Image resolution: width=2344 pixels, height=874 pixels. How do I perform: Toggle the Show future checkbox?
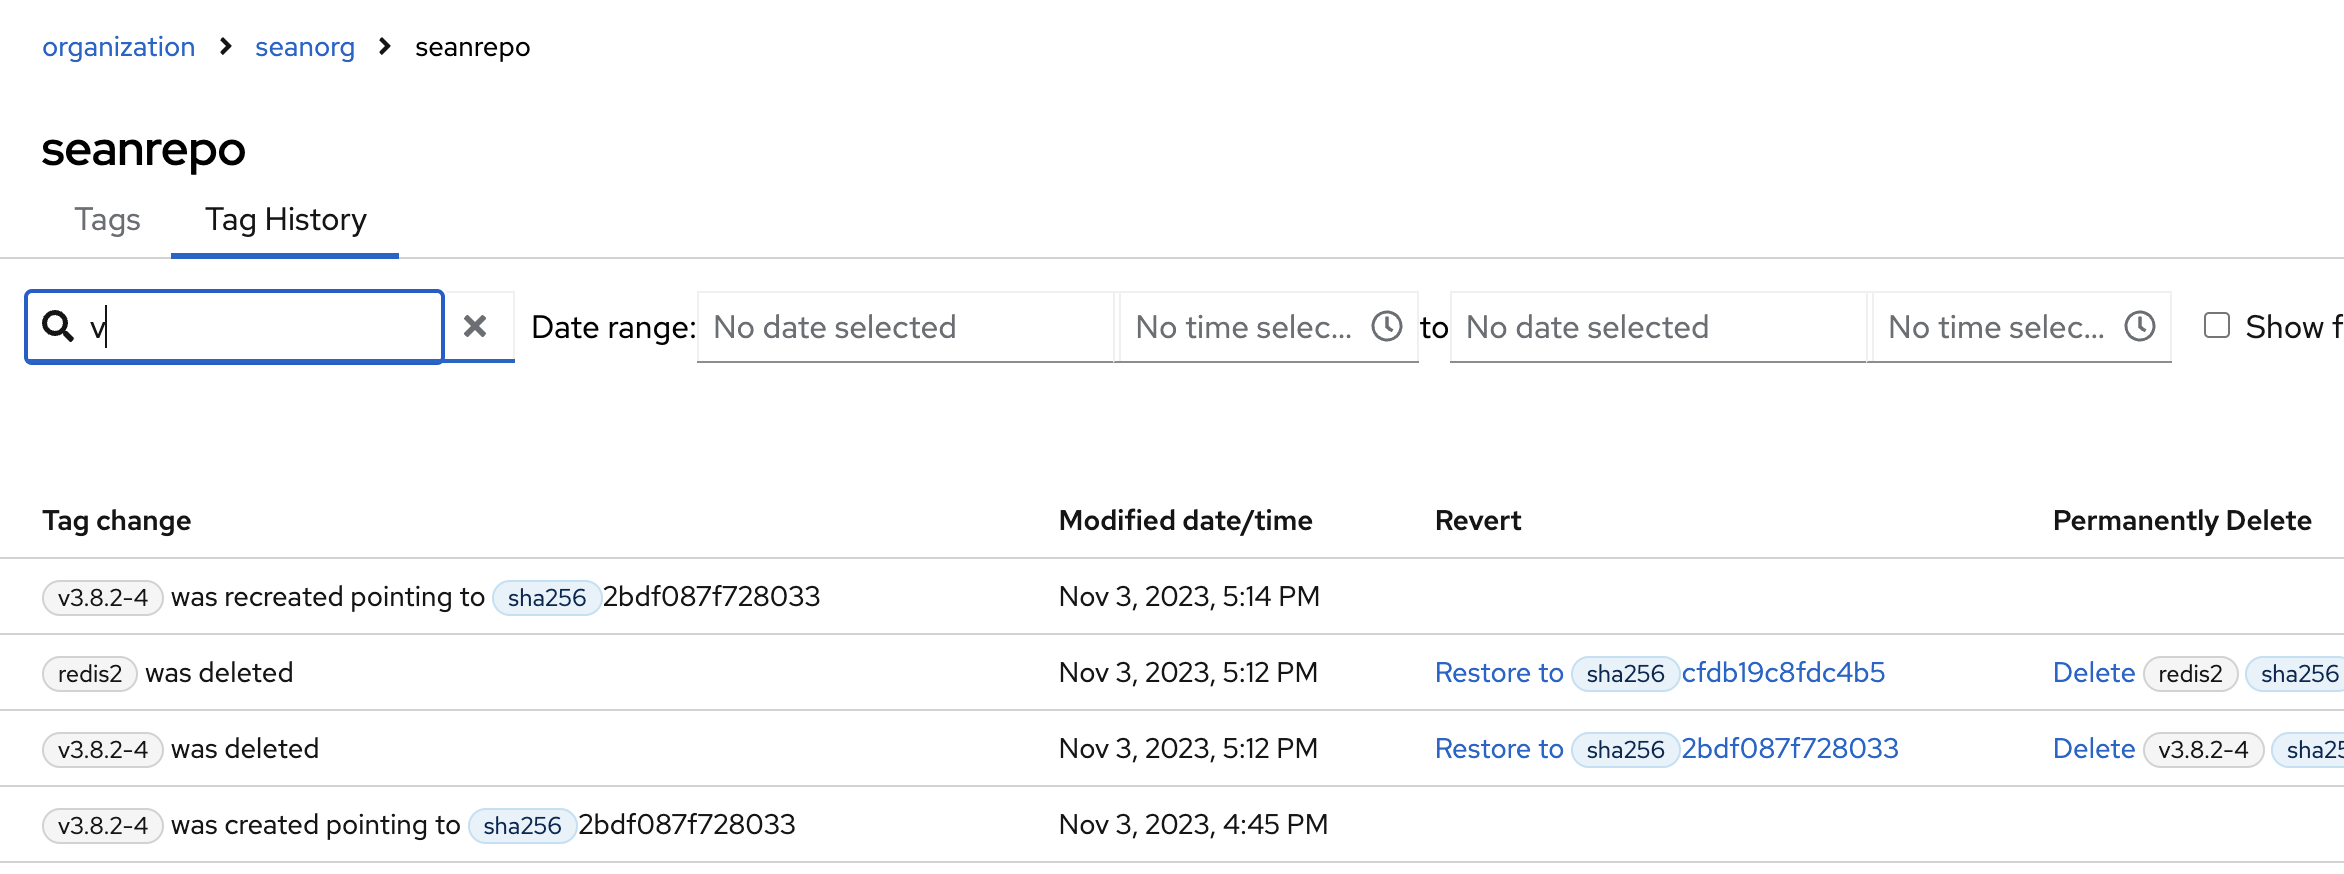pyautogui.click(x=2217, y=325)
